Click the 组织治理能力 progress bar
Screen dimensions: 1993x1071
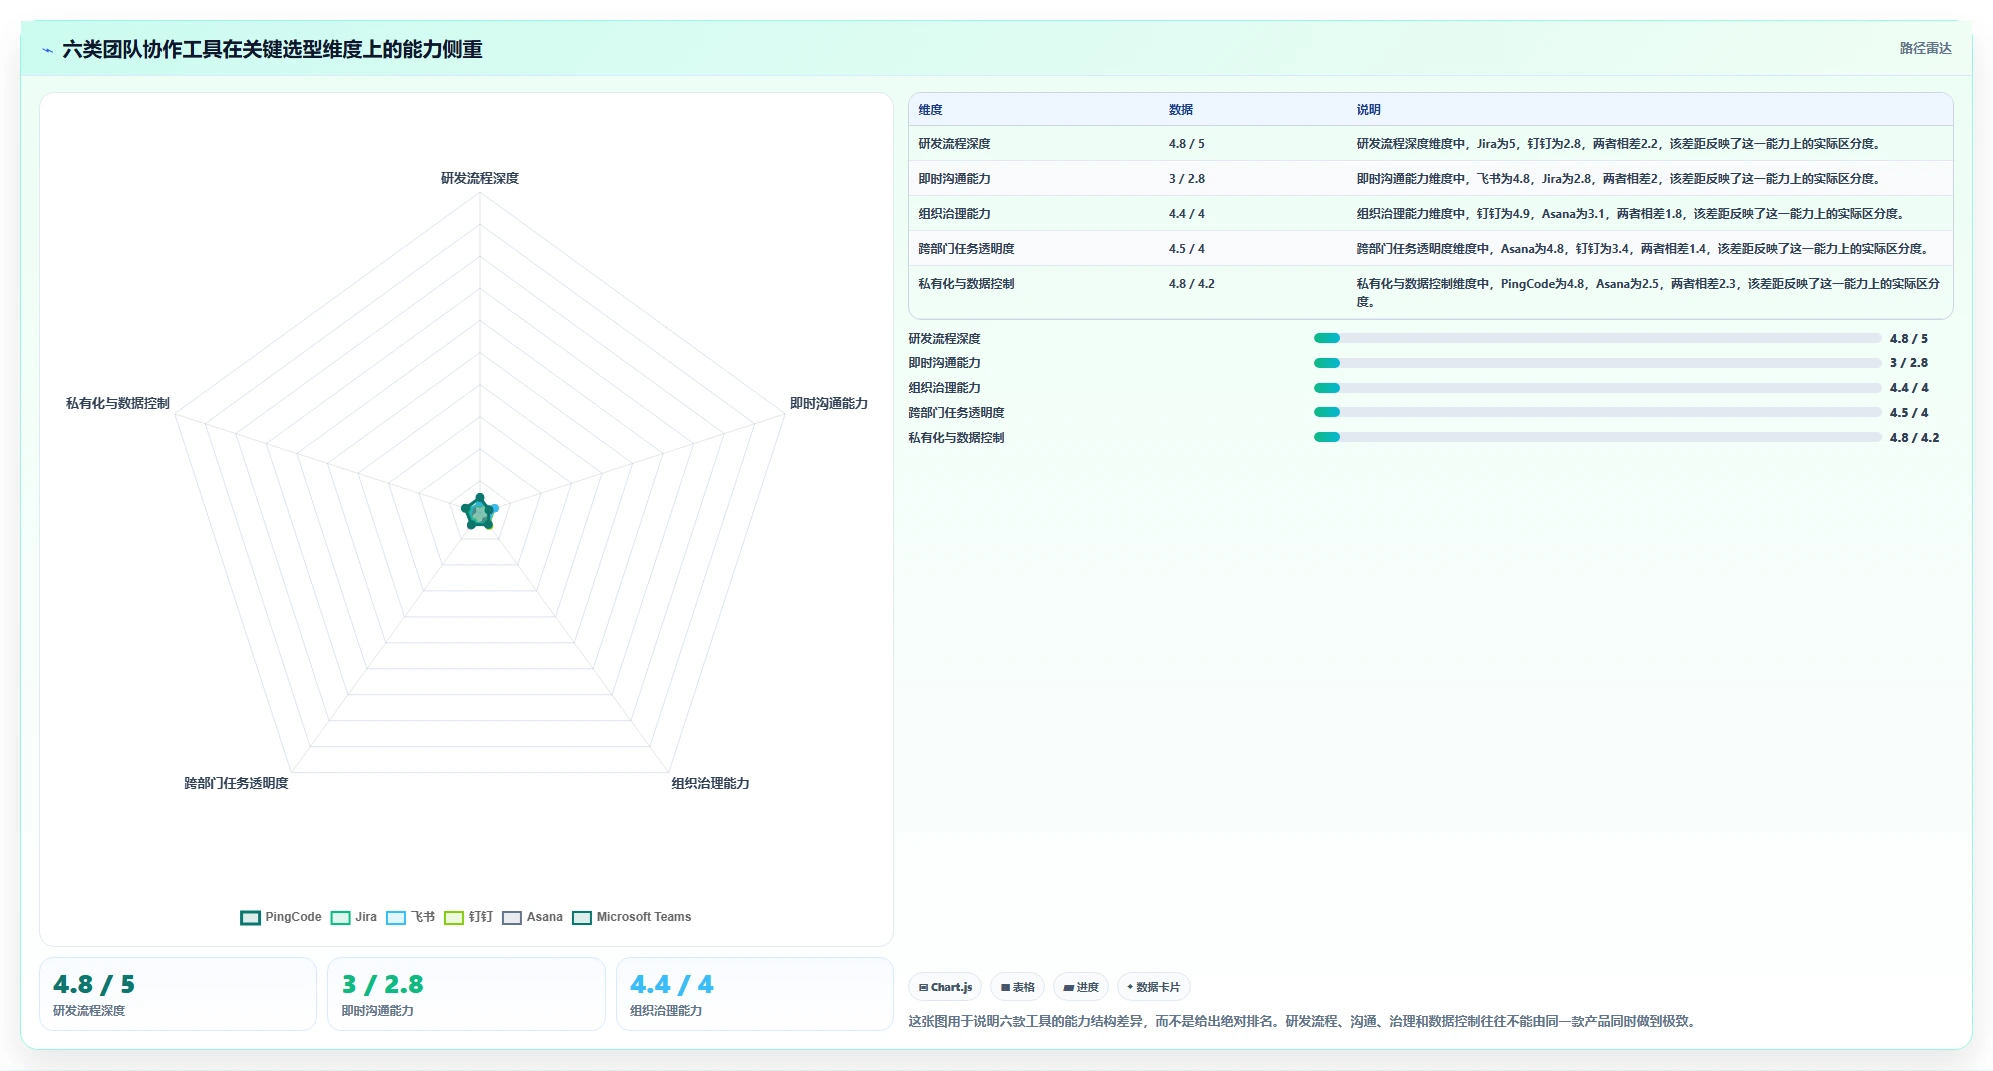[x=1597, y=388]
